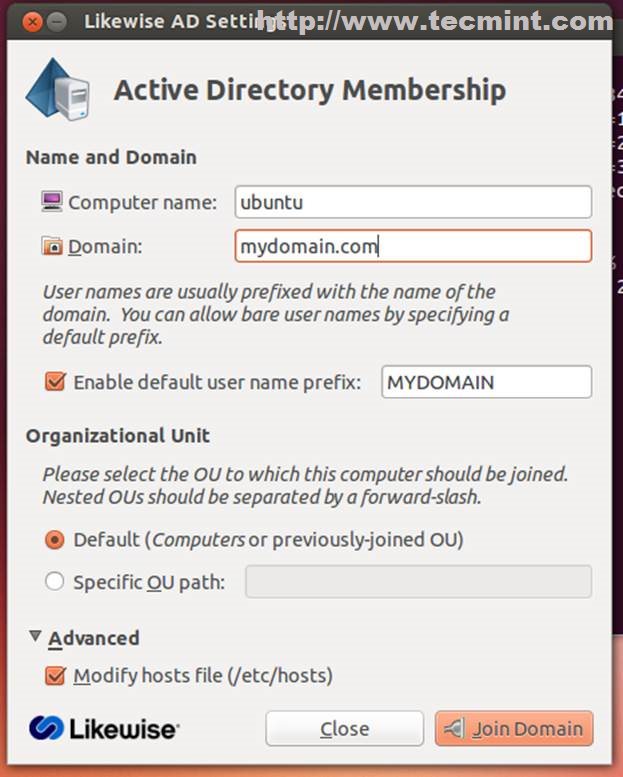This screenshot has height=777, width=623.
Task: Click the Organizational Unit section heading
Action: pyautogui.click(x=118, y=436)
